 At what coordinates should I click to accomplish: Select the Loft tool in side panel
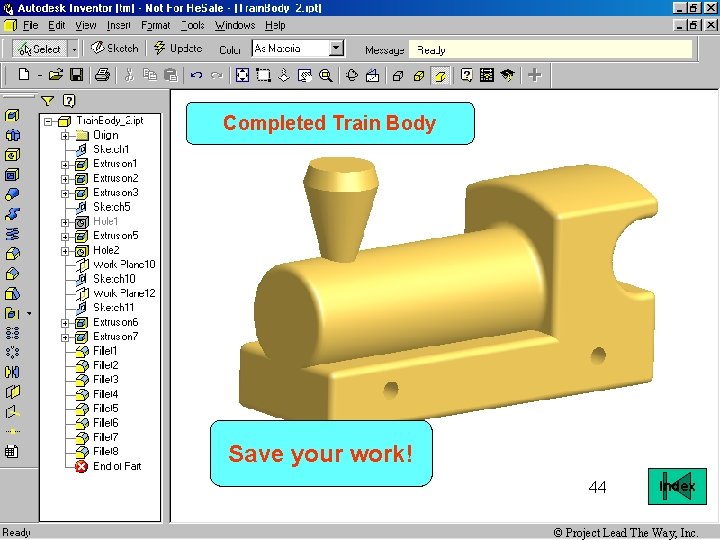12,194
